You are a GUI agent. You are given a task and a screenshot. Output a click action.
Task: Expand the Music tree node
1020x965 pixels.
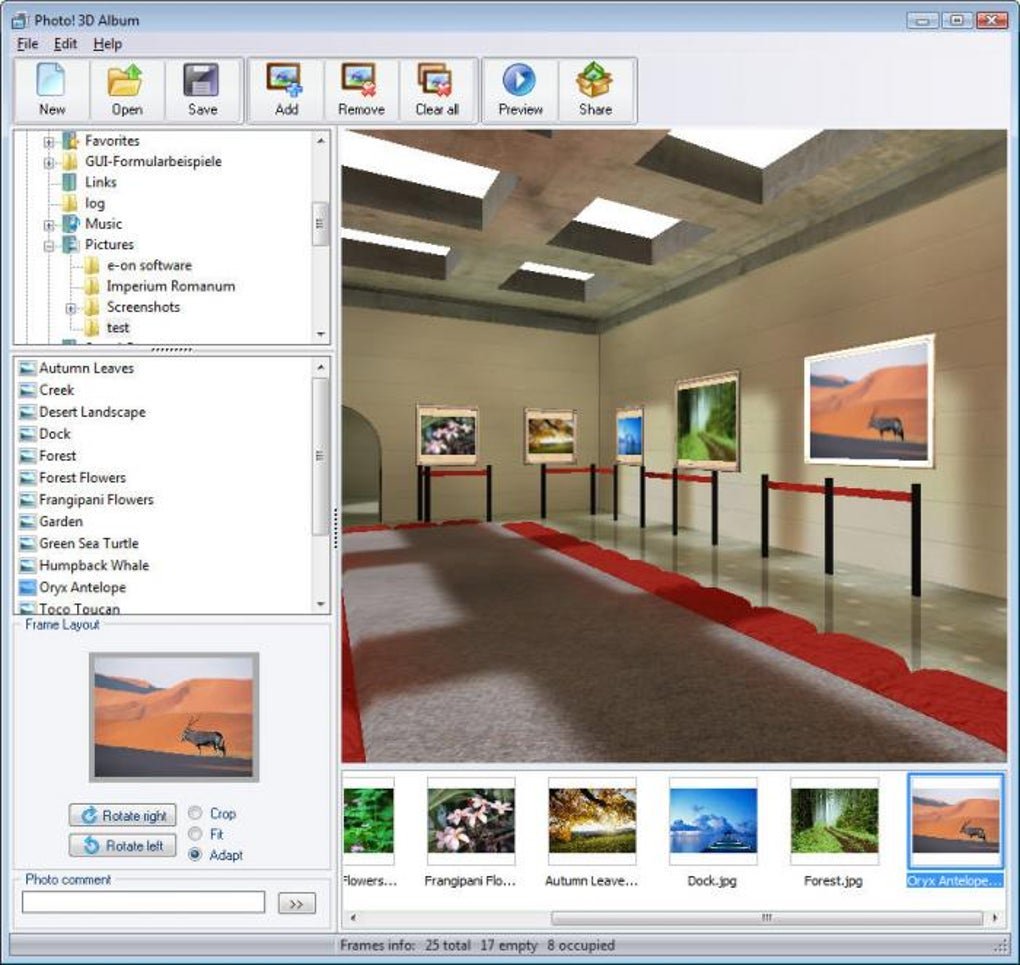click(x=49, y=225)
